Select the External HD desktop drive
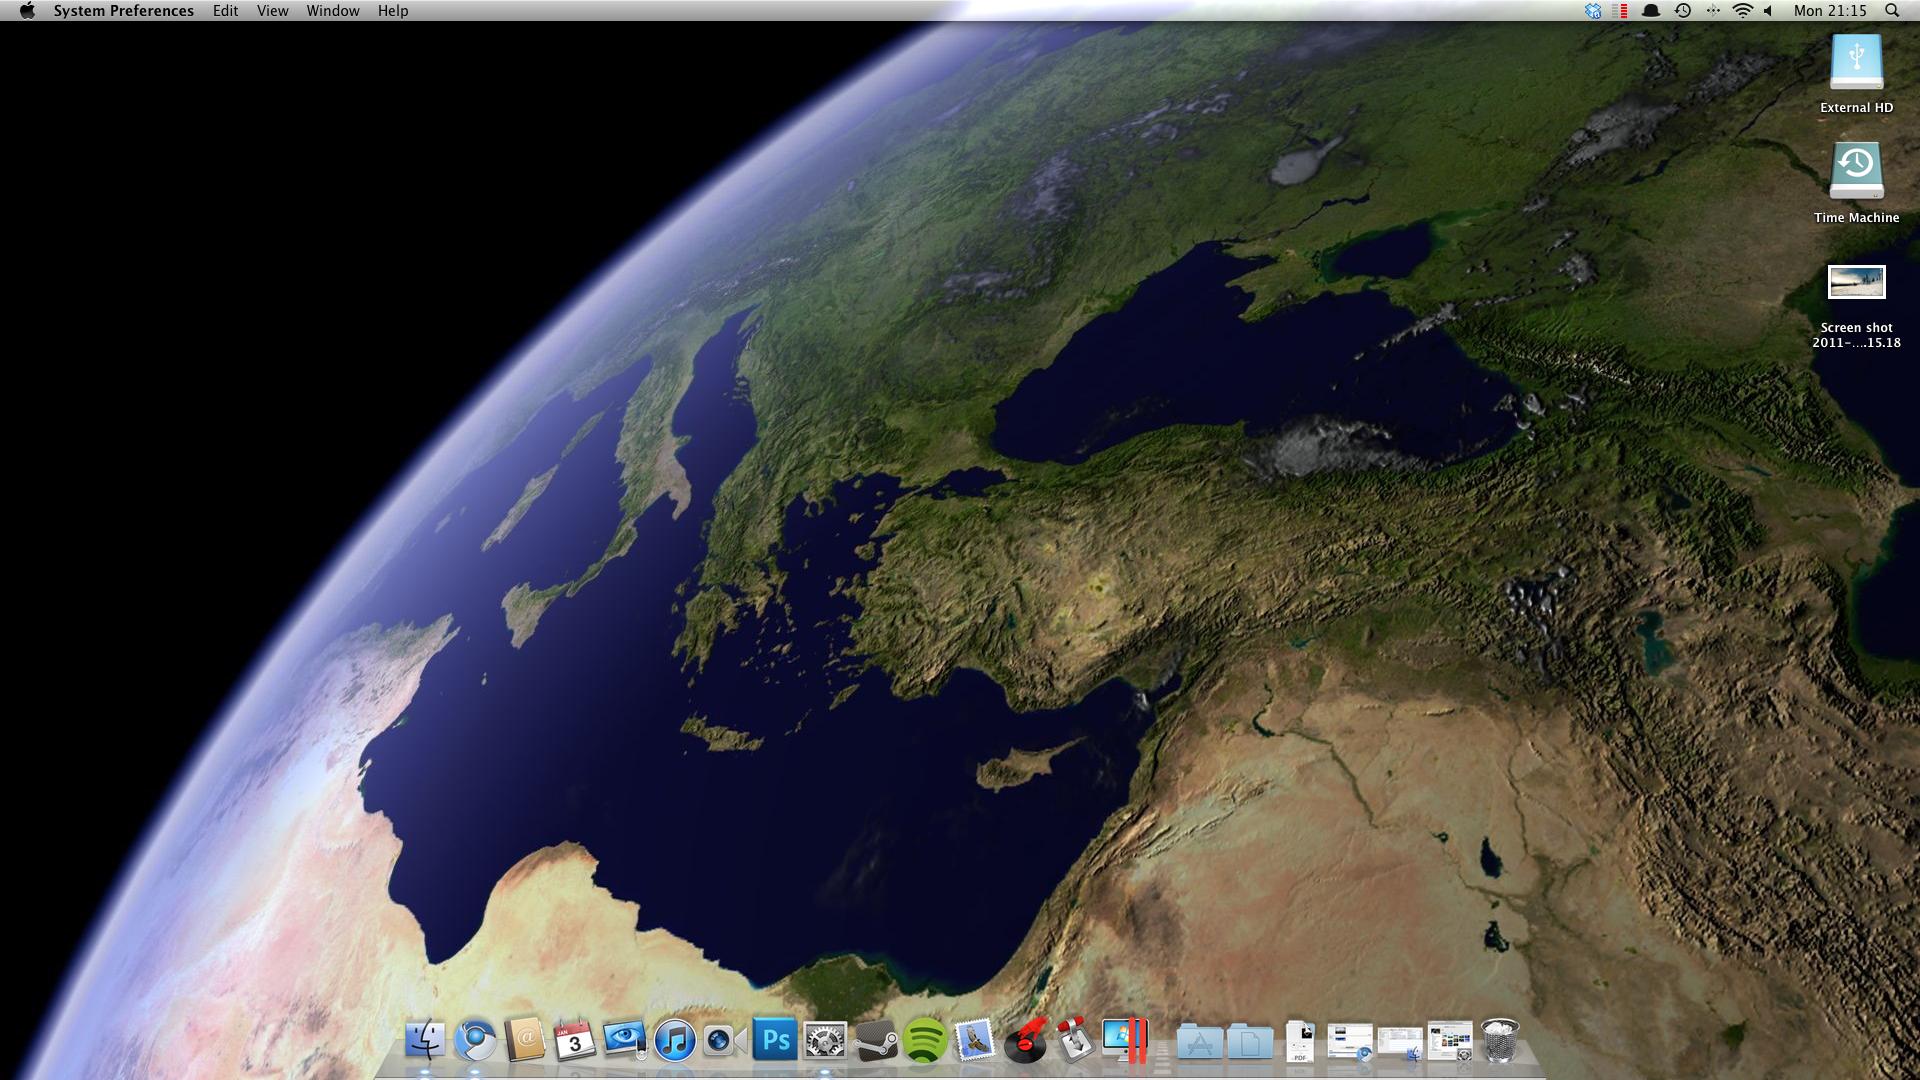1920x1080 pixels. pyautogui.click(x=1856, y=64)
